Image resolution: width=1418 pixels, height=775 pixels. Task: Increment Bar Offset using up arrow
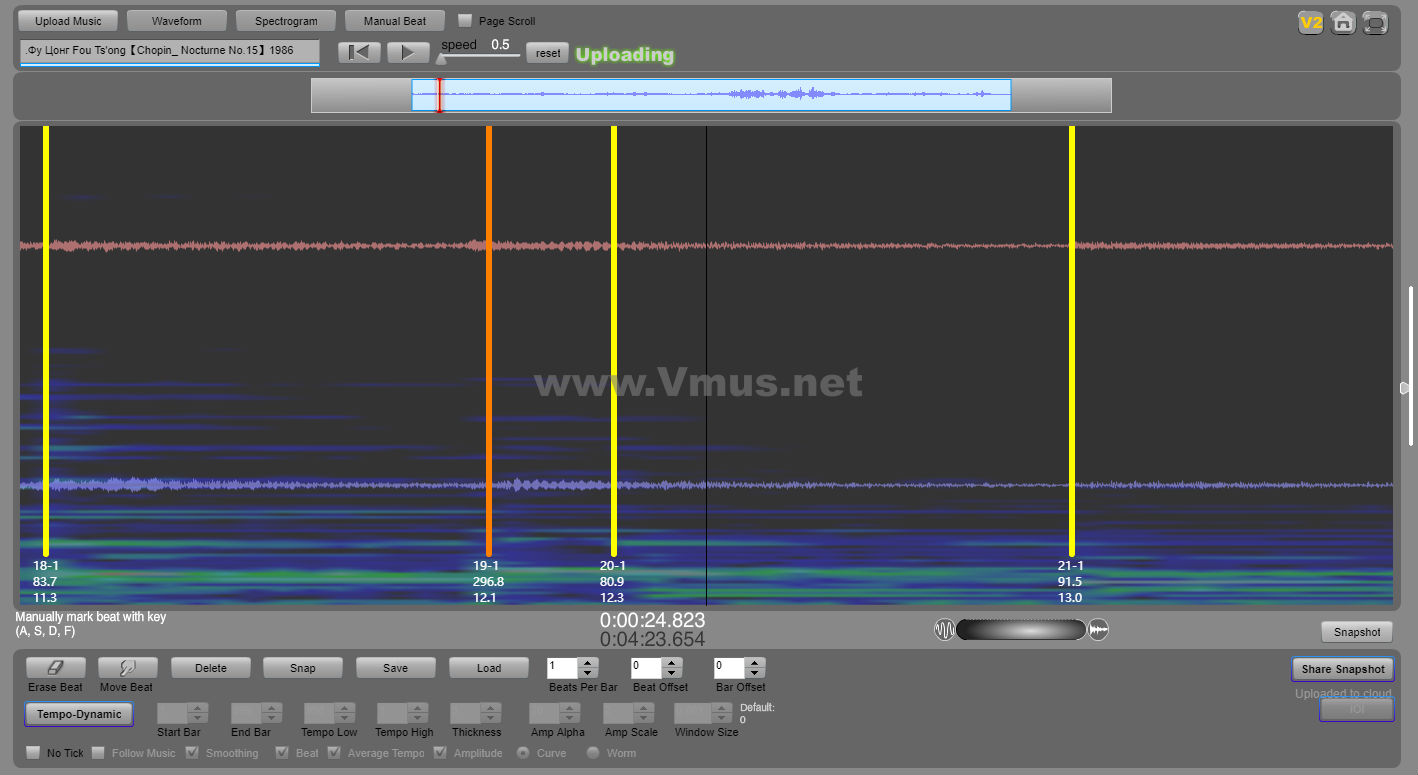pos(754,662)
